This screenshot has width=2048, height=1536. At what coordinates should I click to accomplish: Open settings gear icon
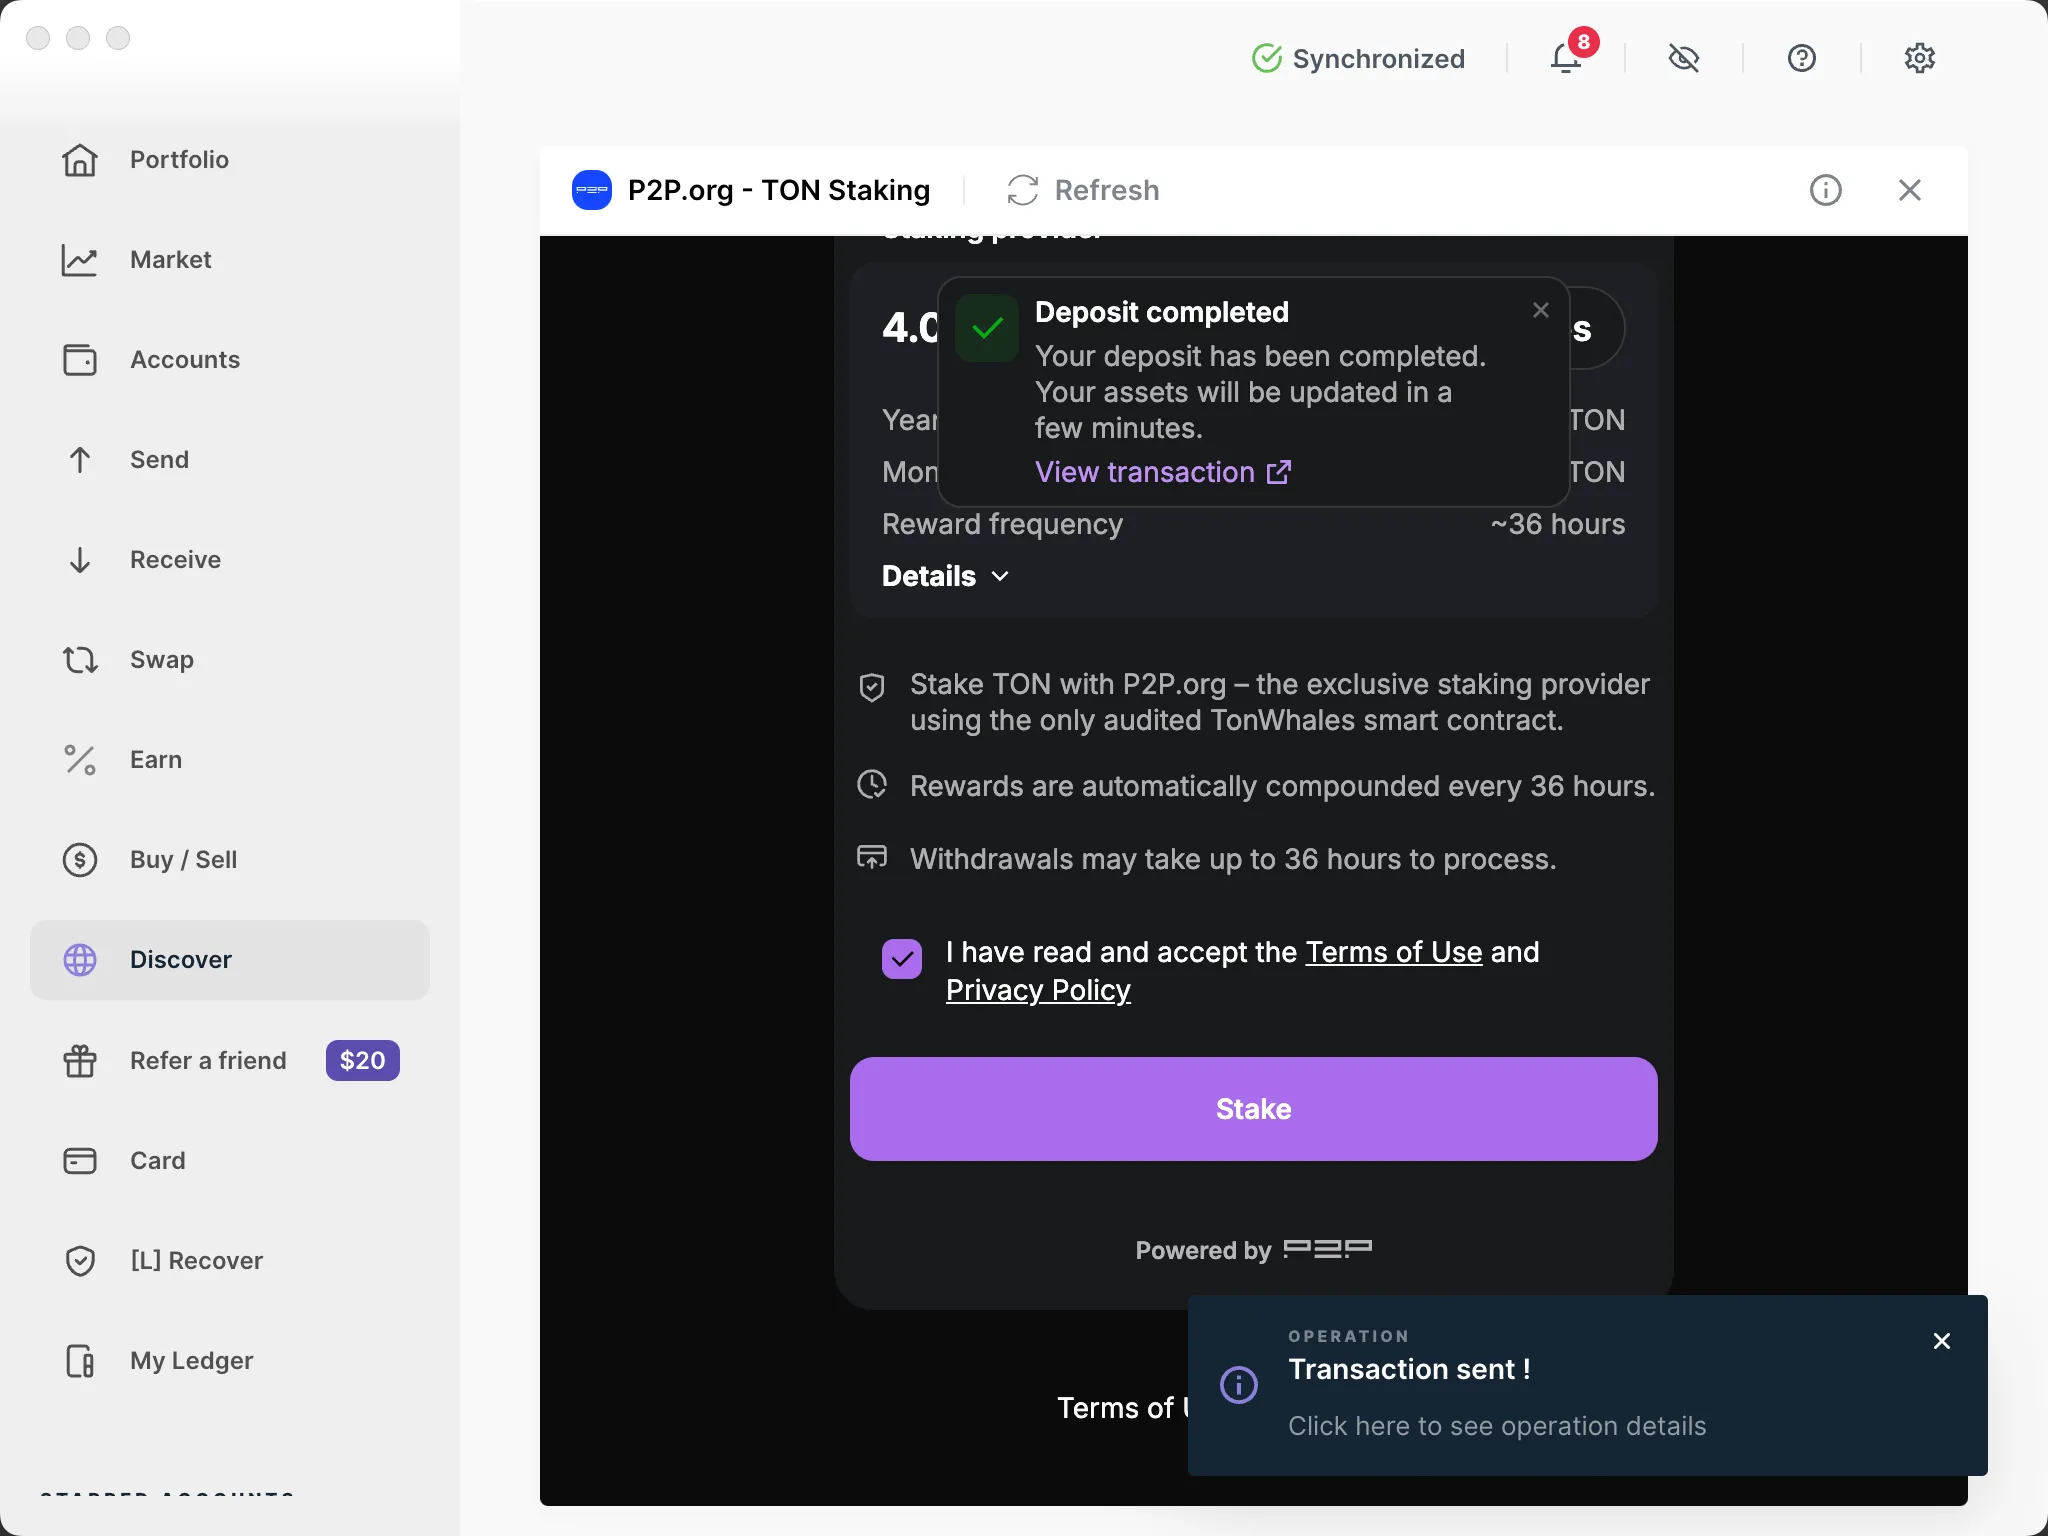click(x=1920, y=58)
